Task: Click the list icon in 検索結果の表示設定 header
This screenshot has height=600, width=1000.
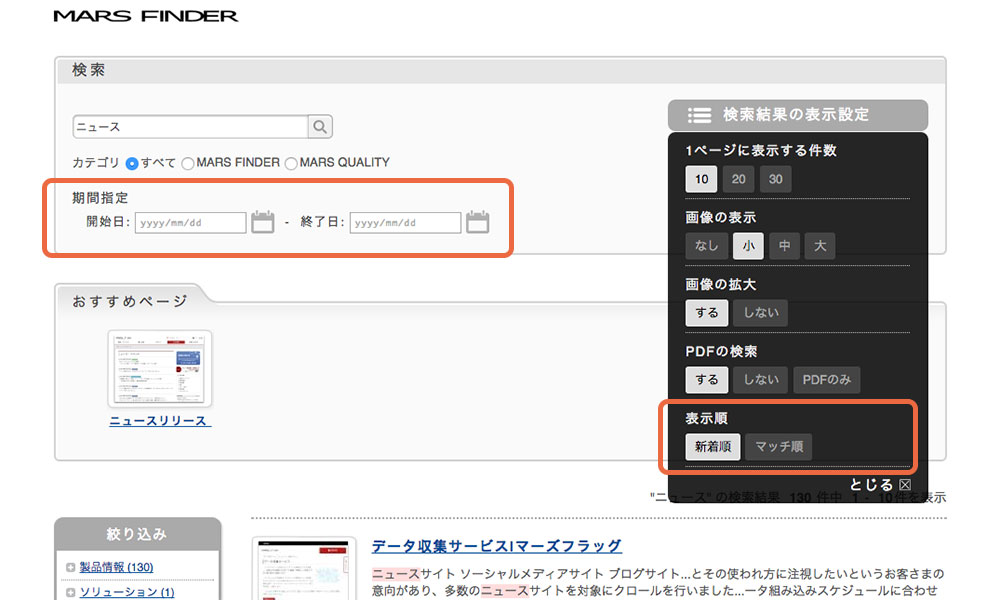Action: (x=699, y=115)
